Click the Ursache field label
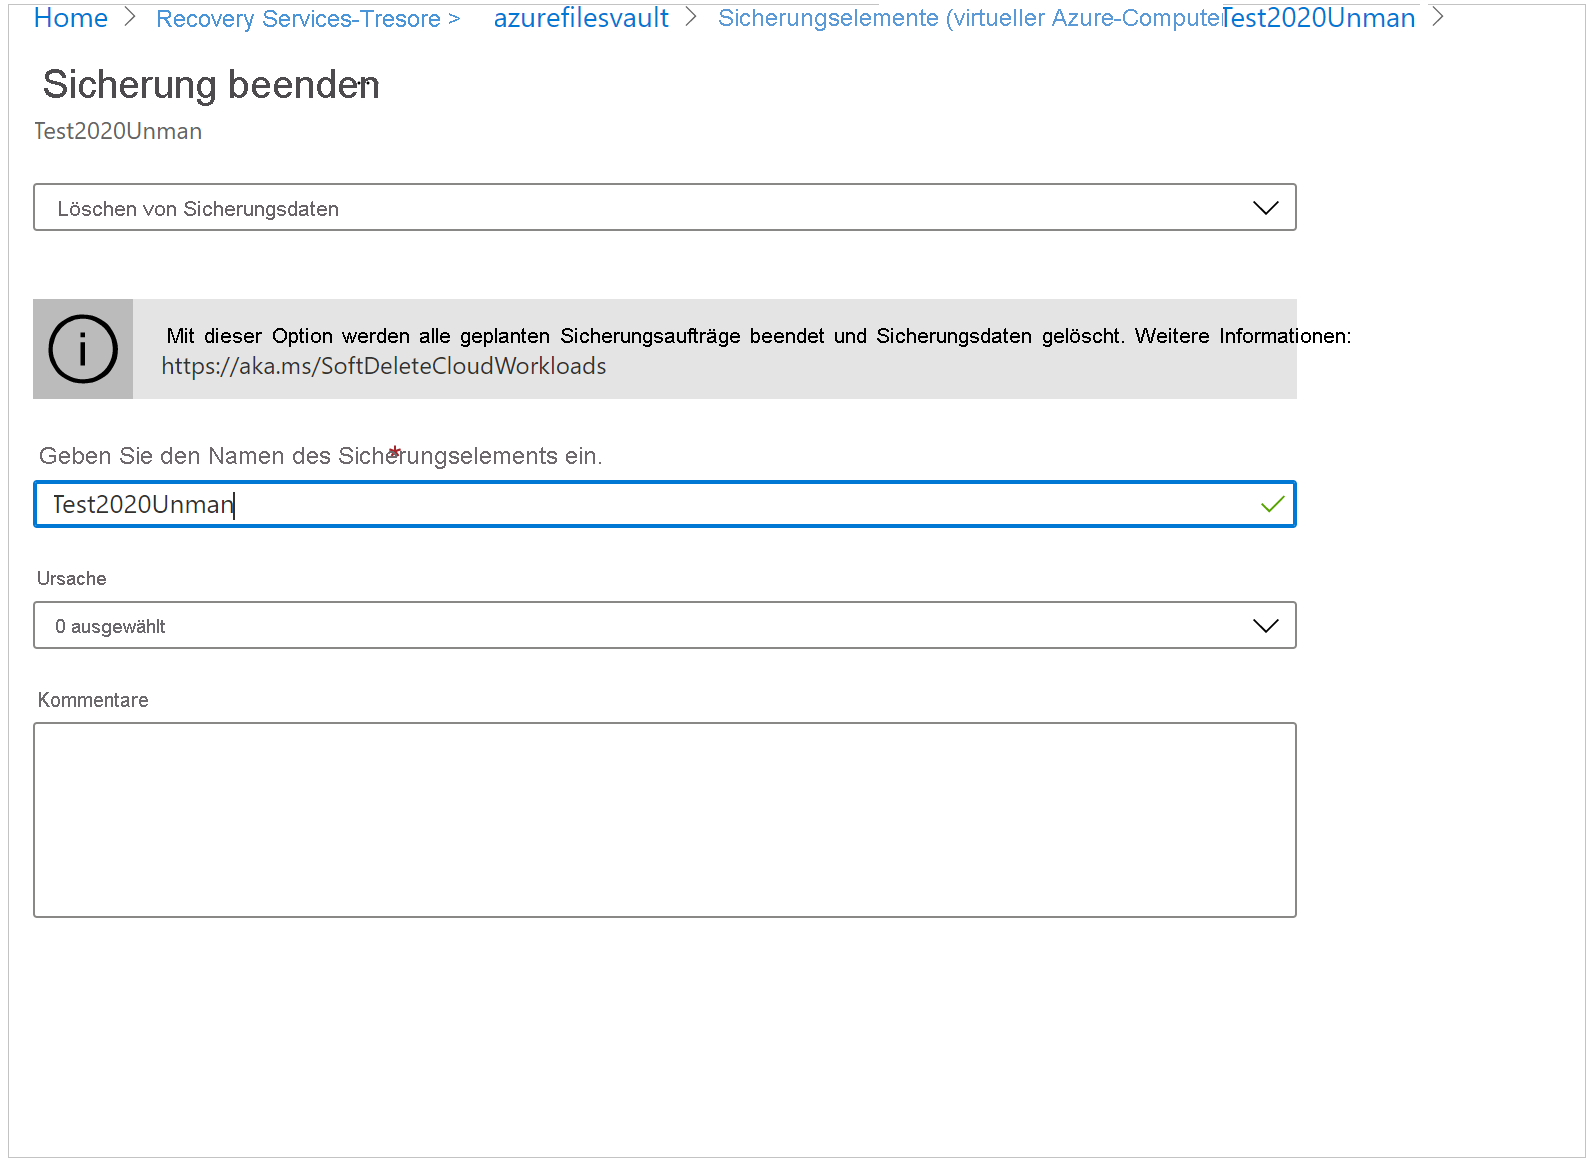The width and height of the screenshot is (1592, 1163). [72, 578]
